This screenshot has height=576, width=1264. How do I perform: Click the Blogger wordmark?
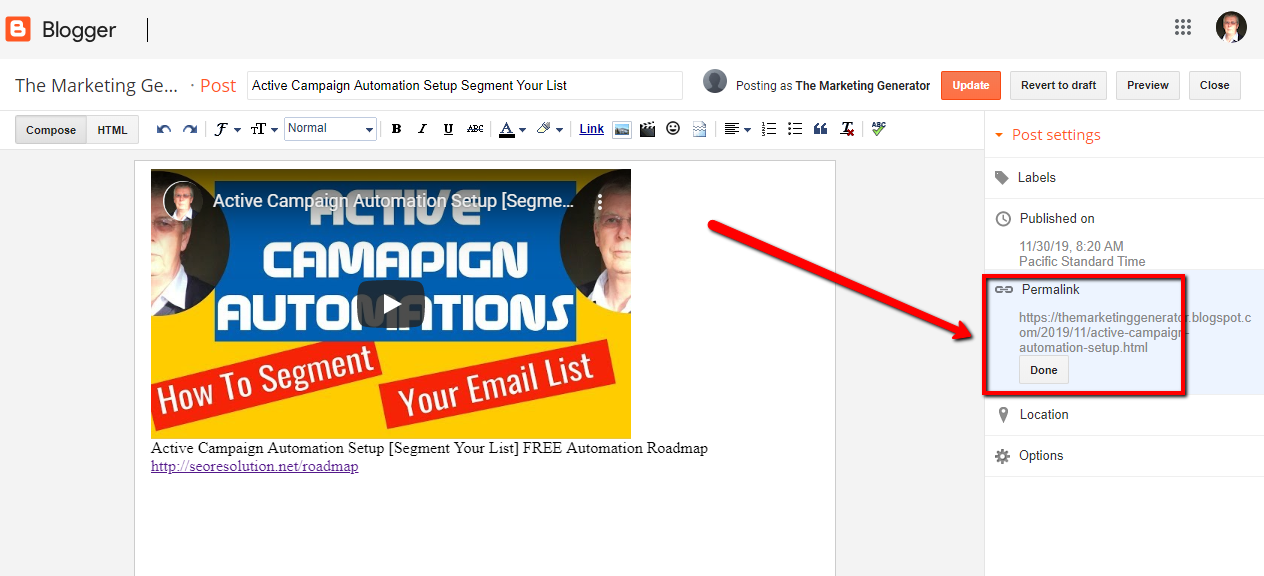pos(79,30)
